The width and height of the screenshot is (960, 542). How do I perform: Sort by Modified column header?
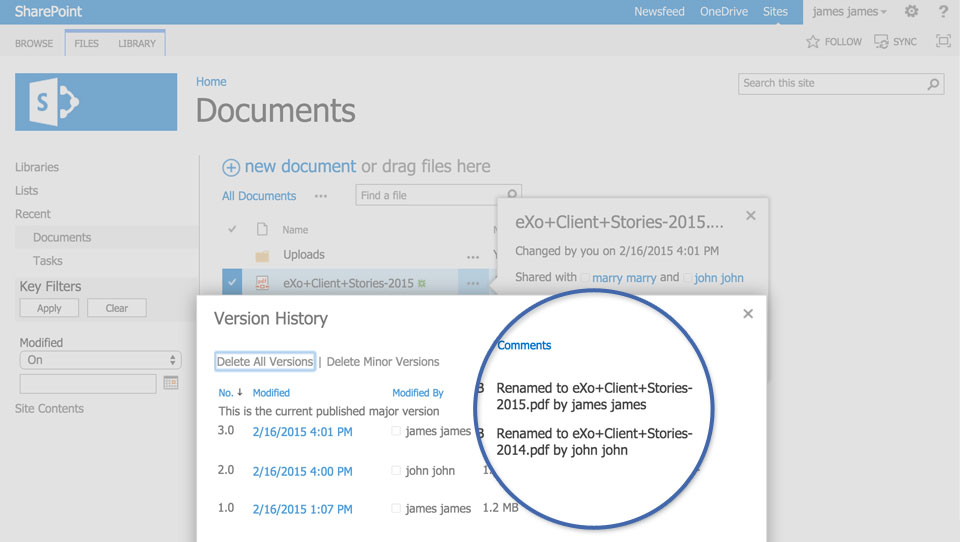coord(271,393)
